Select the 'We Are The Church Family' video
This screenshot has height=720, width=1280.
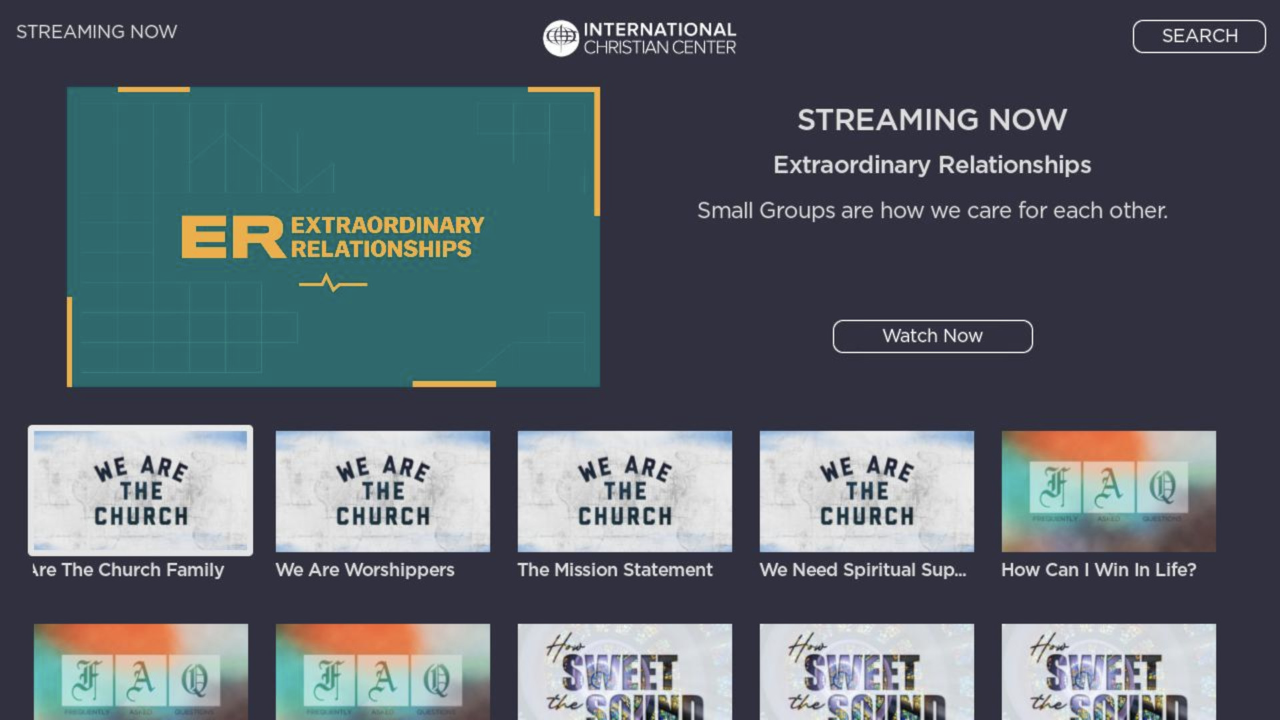[x=140, y=490]
